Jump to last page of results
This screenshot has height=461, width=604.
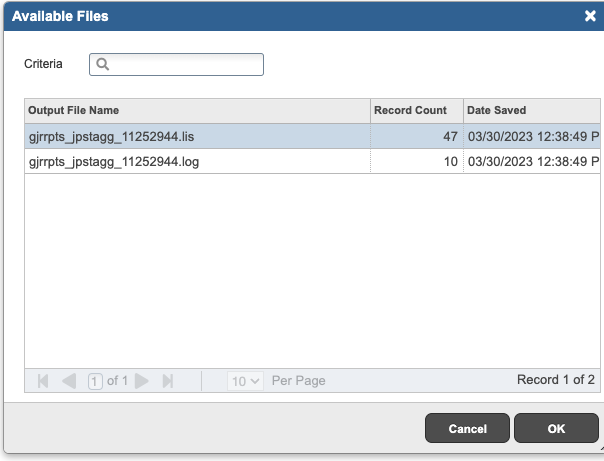coord(168,381)
